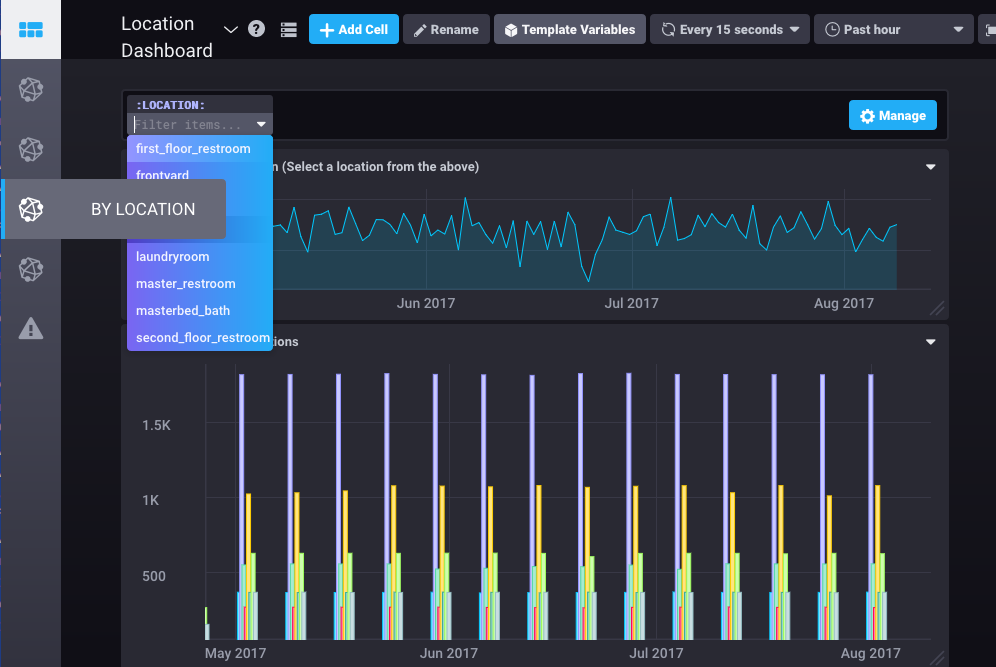Click the line graph cell resize handle
996x667 pixels.
[938, 308]
